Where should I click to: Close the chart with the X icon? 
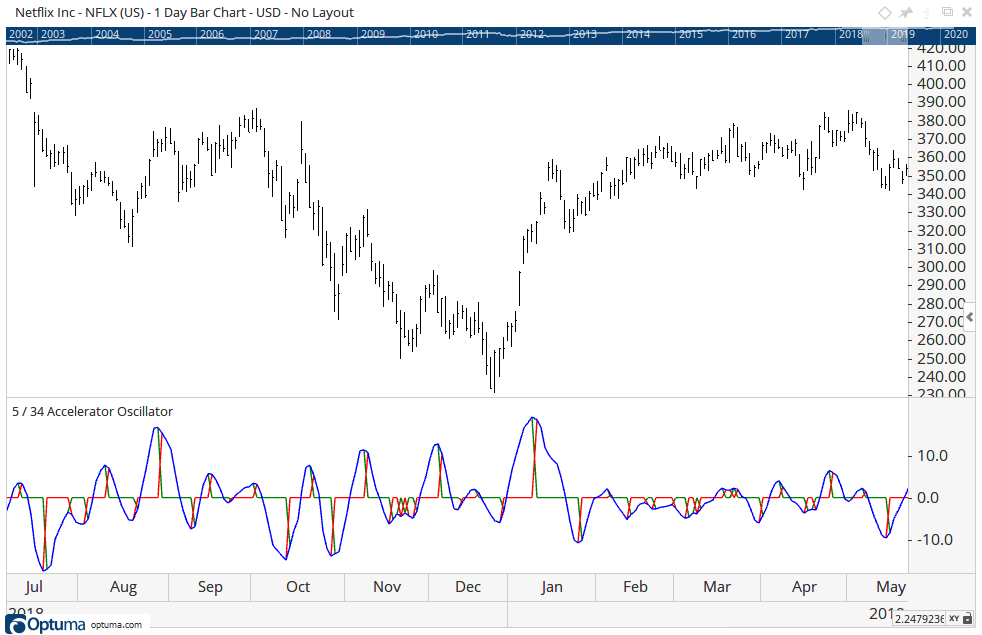(x=967, y=13)
